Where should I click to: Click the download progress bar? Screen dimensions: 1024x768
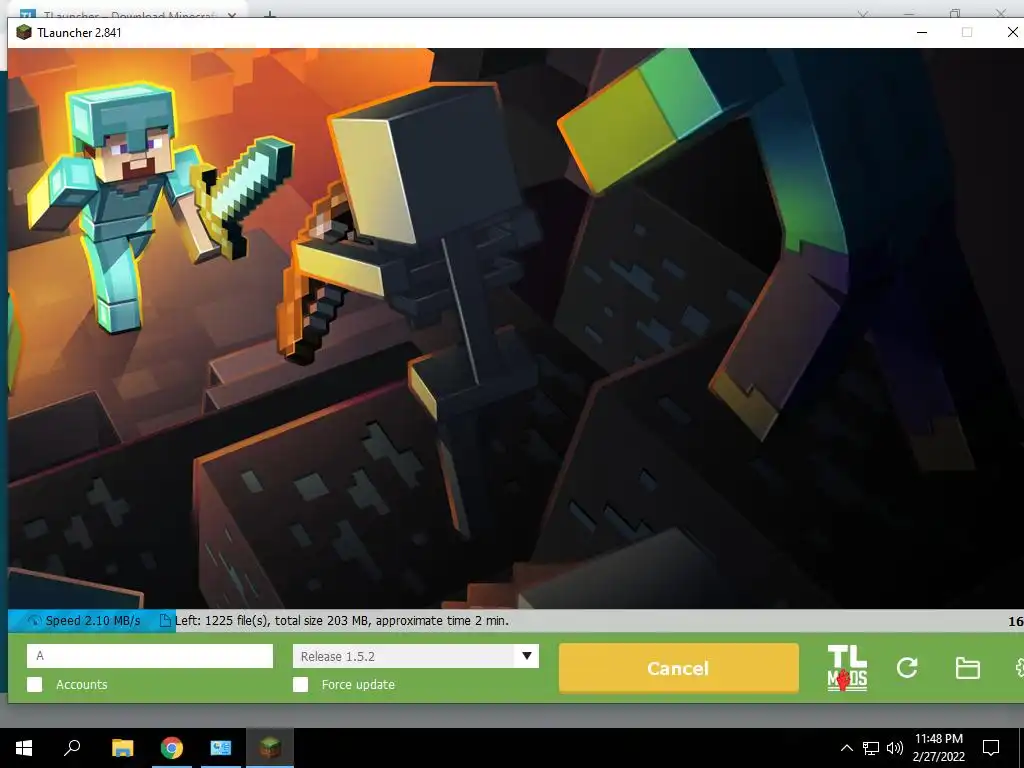[x=516, y=620]
